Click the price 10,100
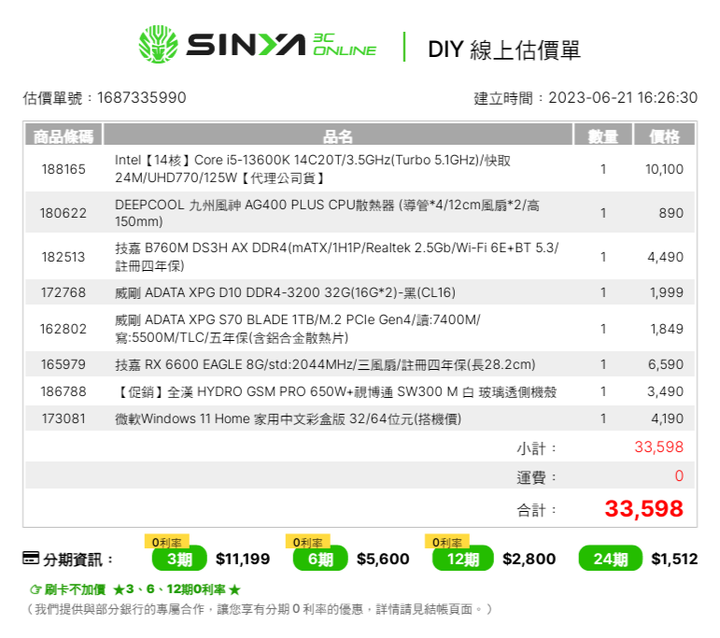Screen dimensions: 720x638 coord(664,169)
